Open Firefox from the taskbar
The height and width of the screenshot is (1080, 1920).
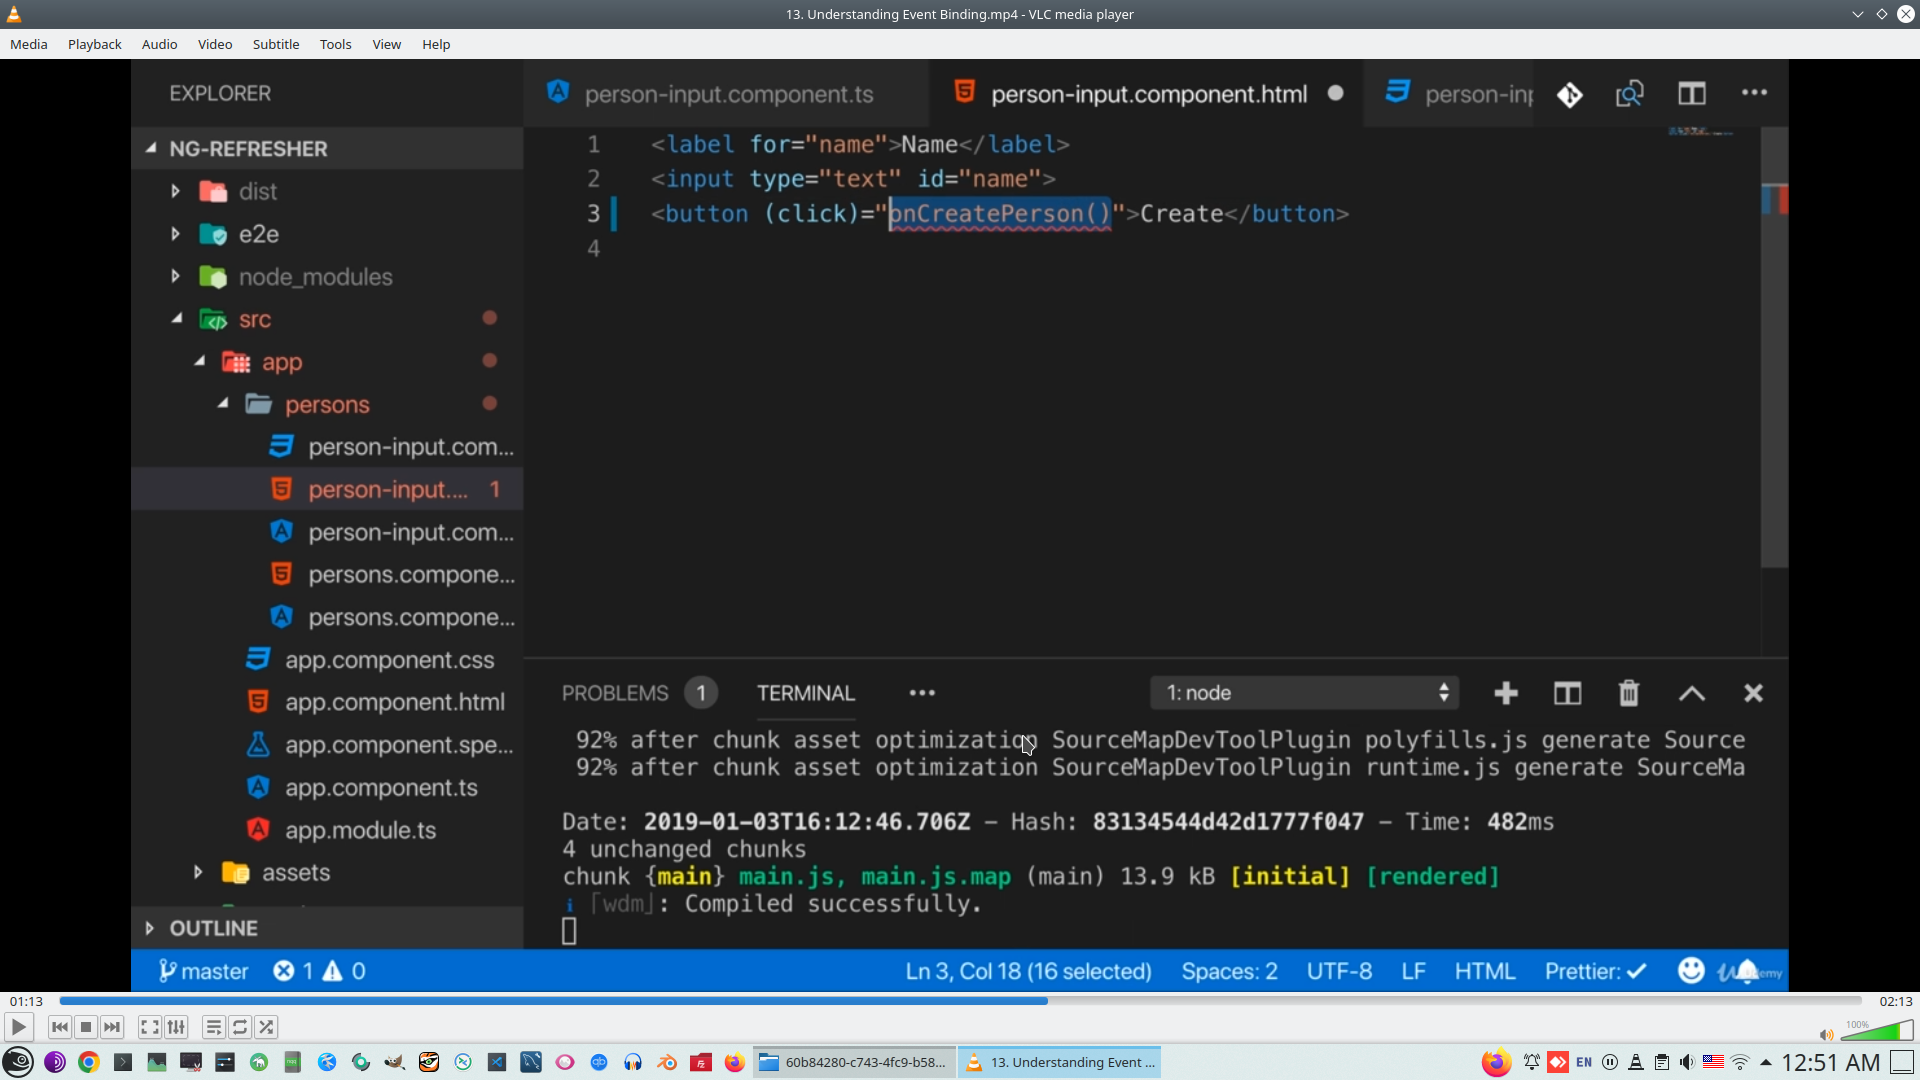(x=735, y=1062)
